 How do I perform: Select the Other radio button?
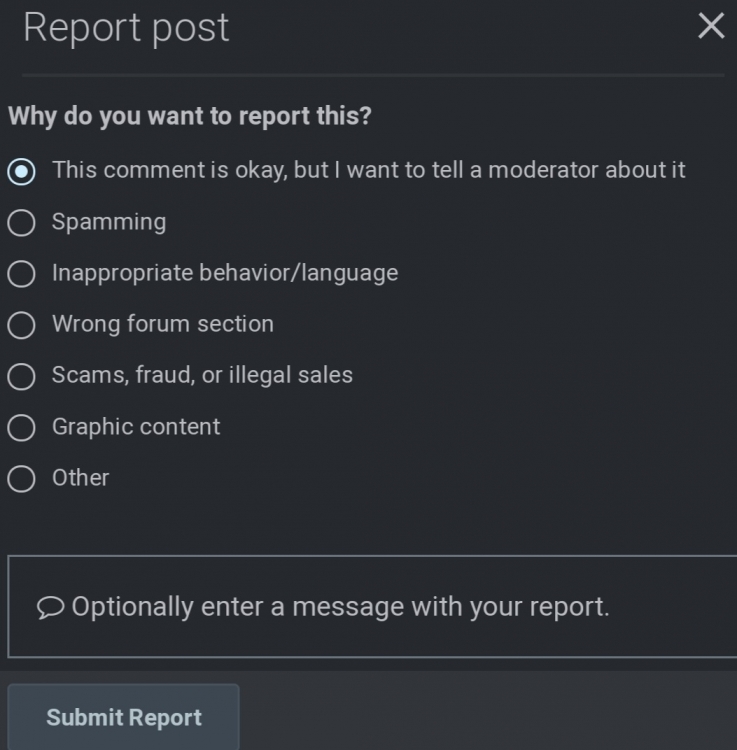pos(21,479)
